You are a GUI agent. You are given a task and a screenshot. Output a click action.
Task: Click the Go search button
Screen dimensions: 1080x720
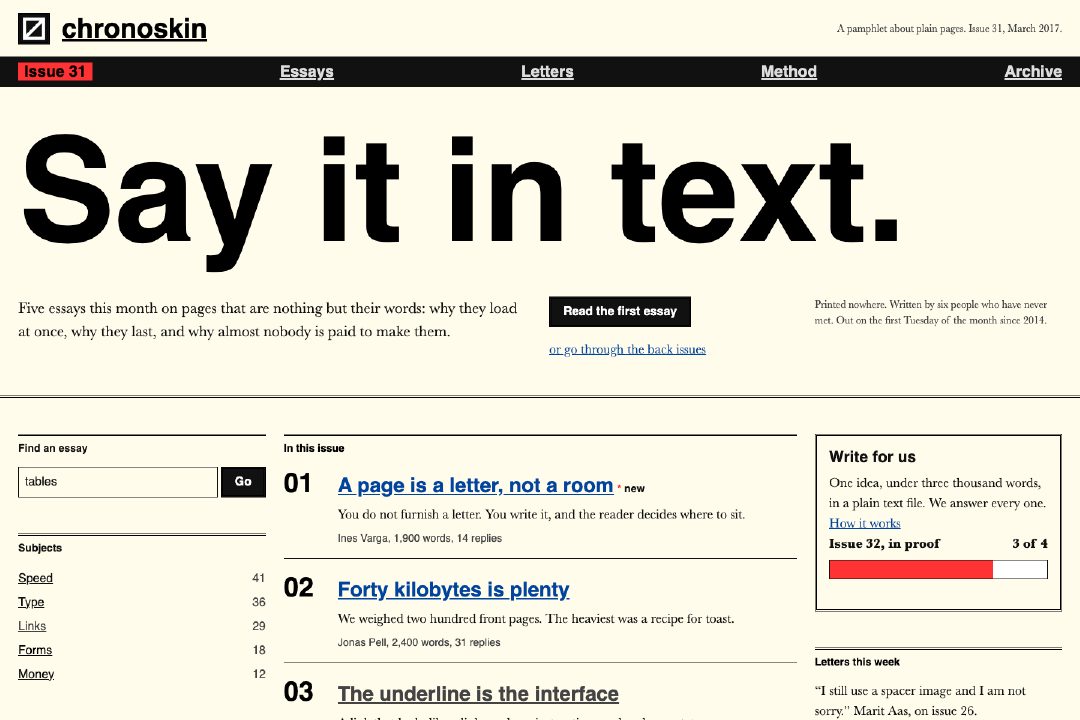point(243,482)
